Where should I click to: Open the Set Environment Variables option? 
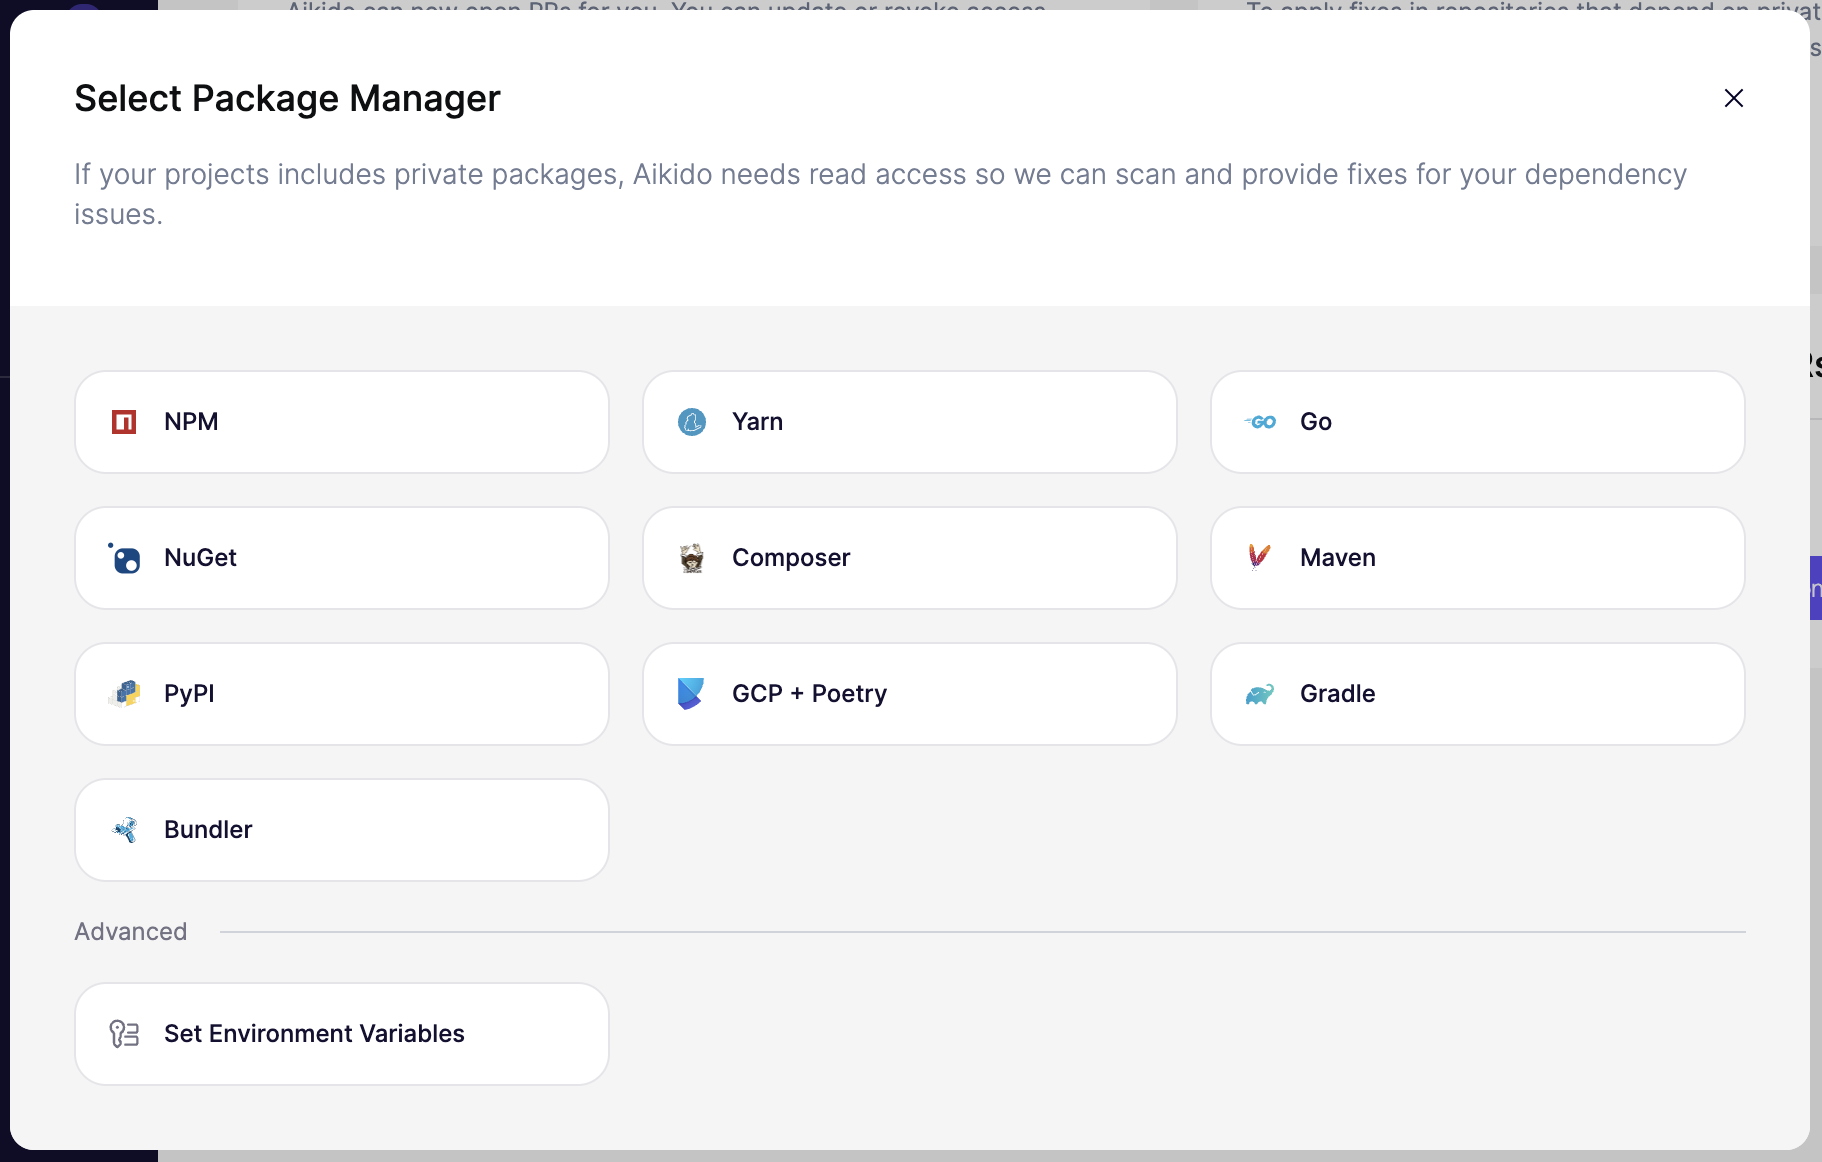[x=342, y=1034]
